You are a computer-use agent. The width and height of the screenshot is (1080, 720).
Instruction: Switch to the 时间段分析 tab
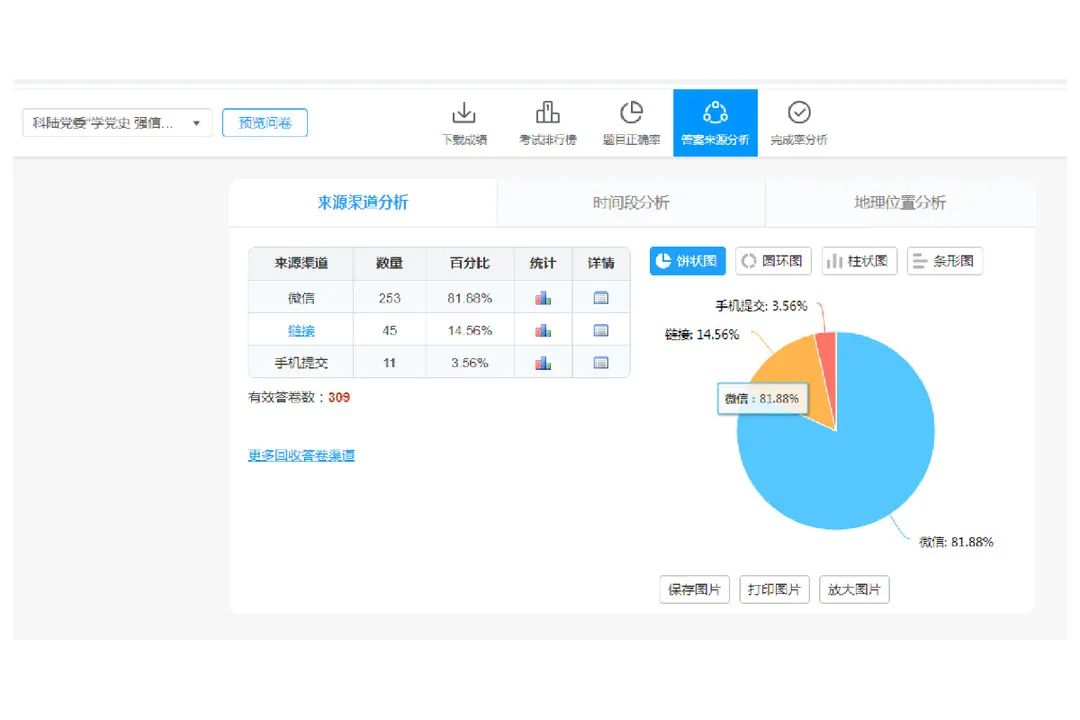pyautogui.click(x=631, y=203)
